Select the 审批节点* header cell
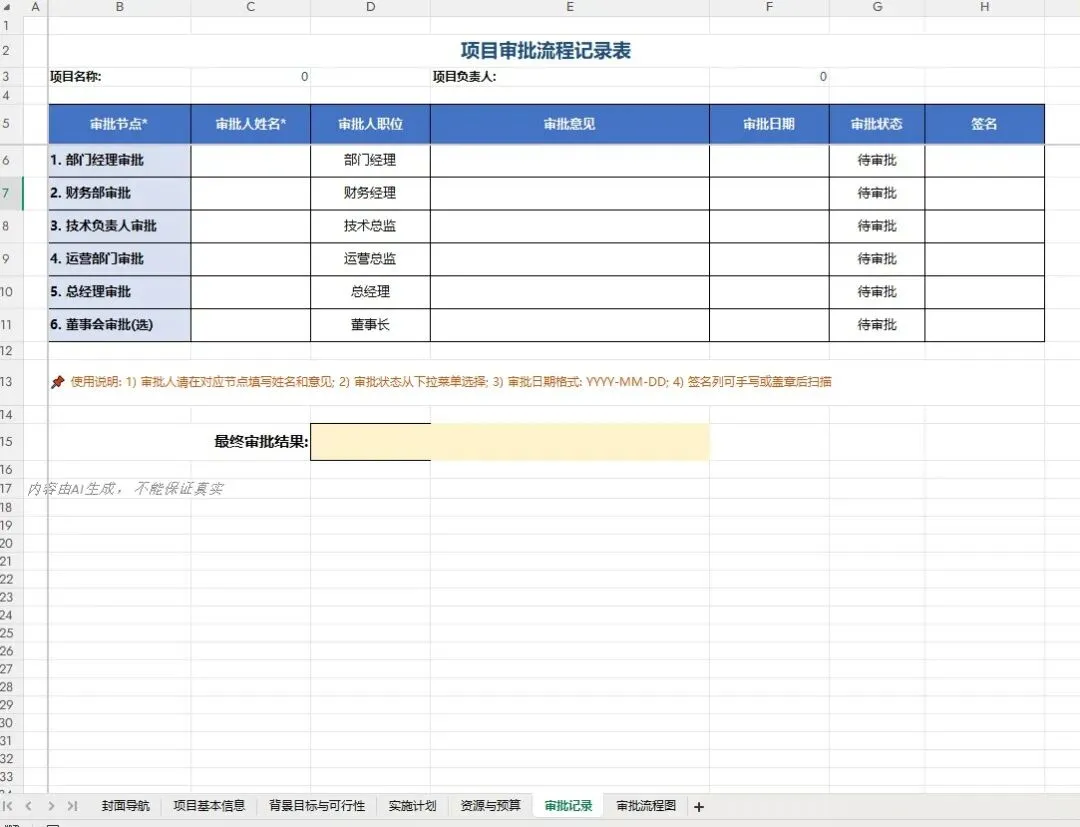 pos(119,124)
